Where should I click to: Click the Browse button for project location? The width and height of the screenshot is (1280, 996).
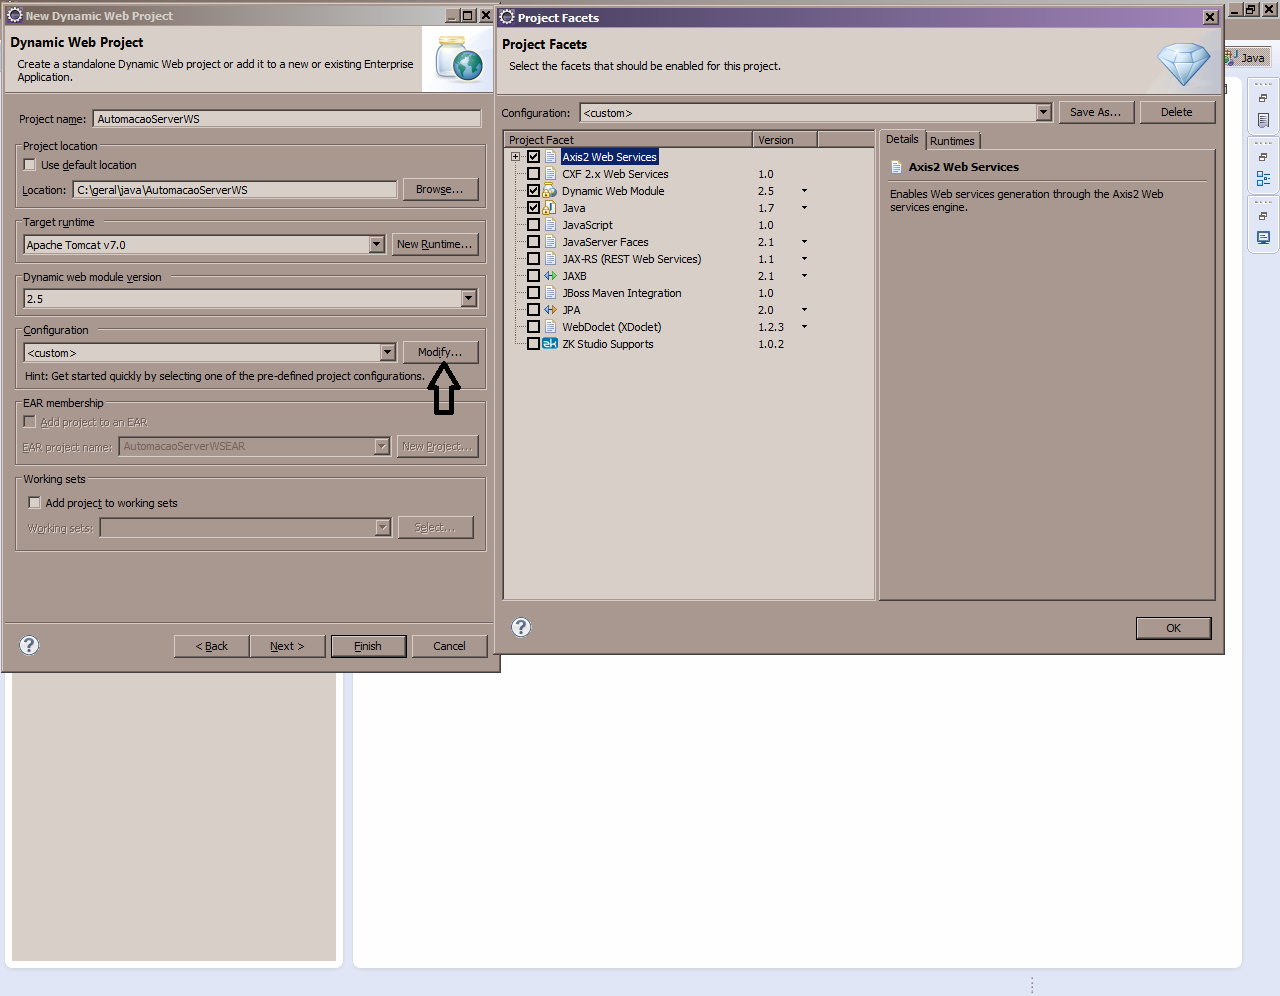click(440, 189)
